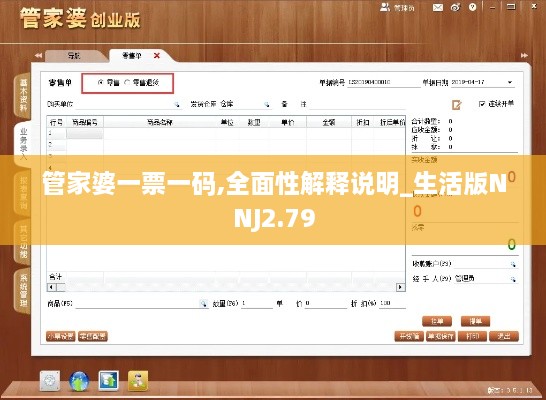Click the user avatar icon in dock

click(138, 381)
